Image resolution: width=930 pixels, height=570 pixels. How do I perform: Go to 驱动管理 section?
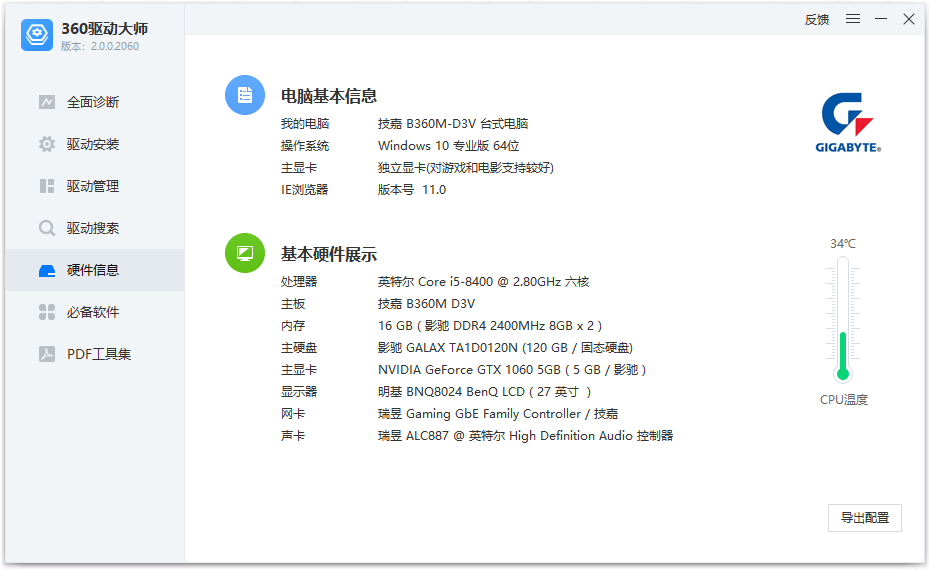tap(95, 186)
